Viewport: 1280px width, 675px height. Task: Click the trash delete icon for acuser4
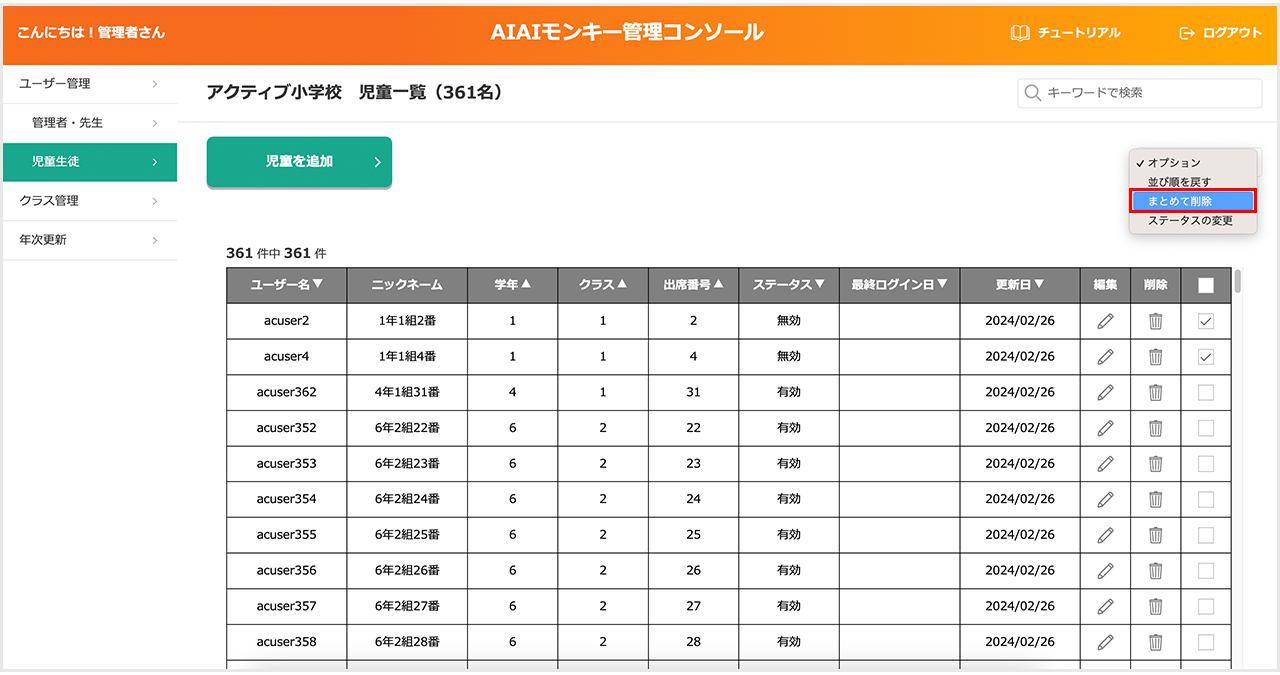[x=1155, y=357]
